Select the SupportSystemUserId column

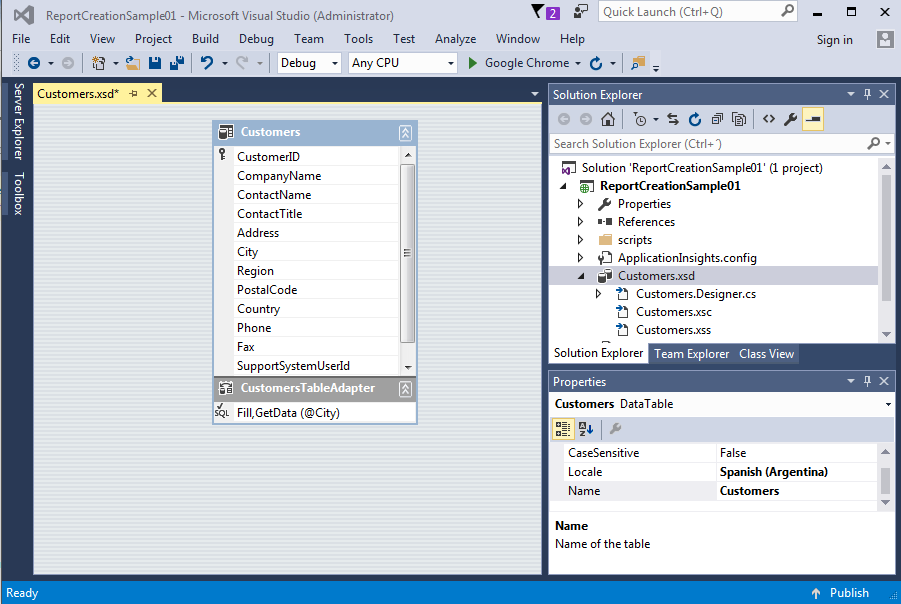(x=315, y=366)
